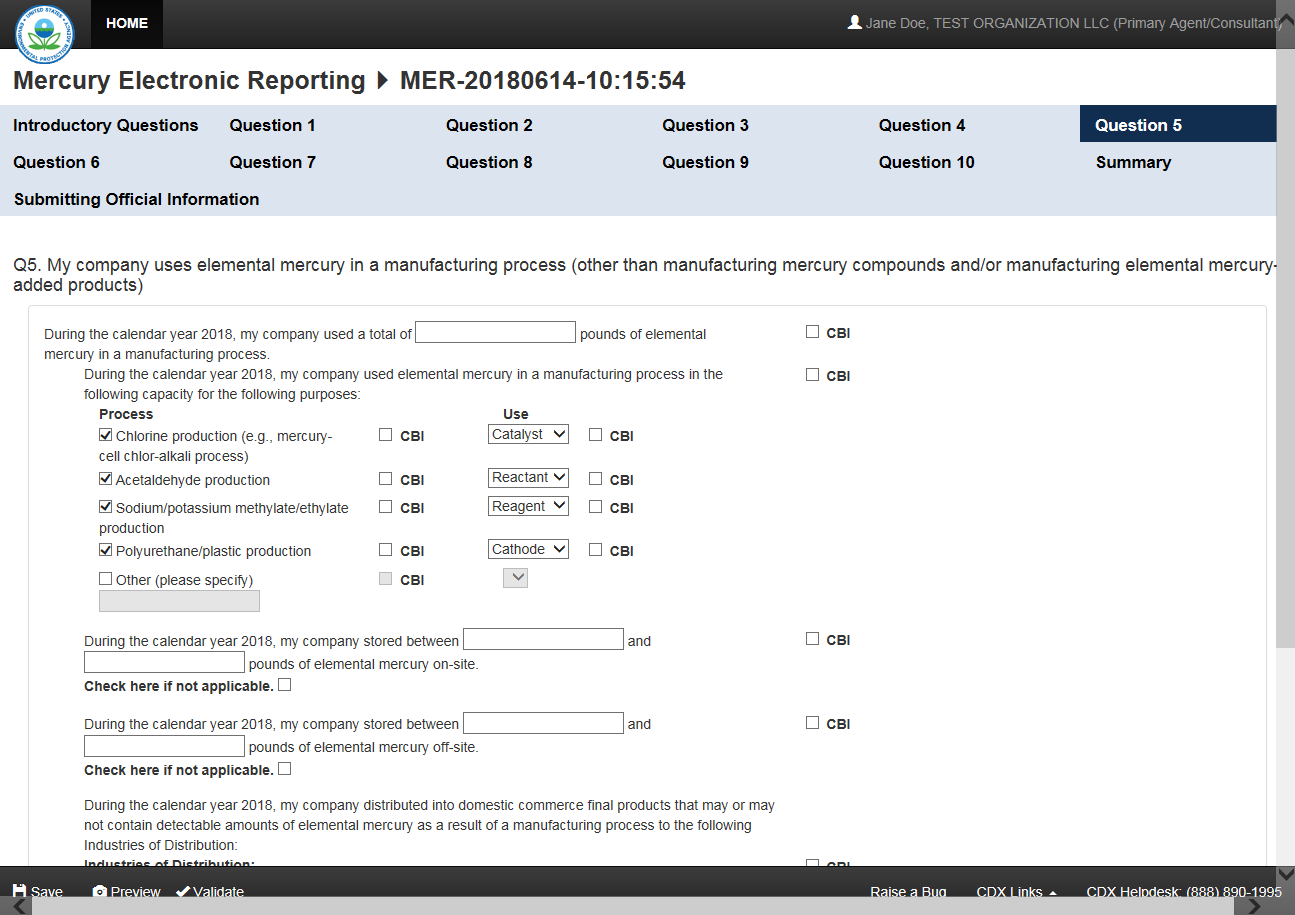Click the Validate checkmark icon
This screenshot has height=915, width=1295.
tap(183, 891)
